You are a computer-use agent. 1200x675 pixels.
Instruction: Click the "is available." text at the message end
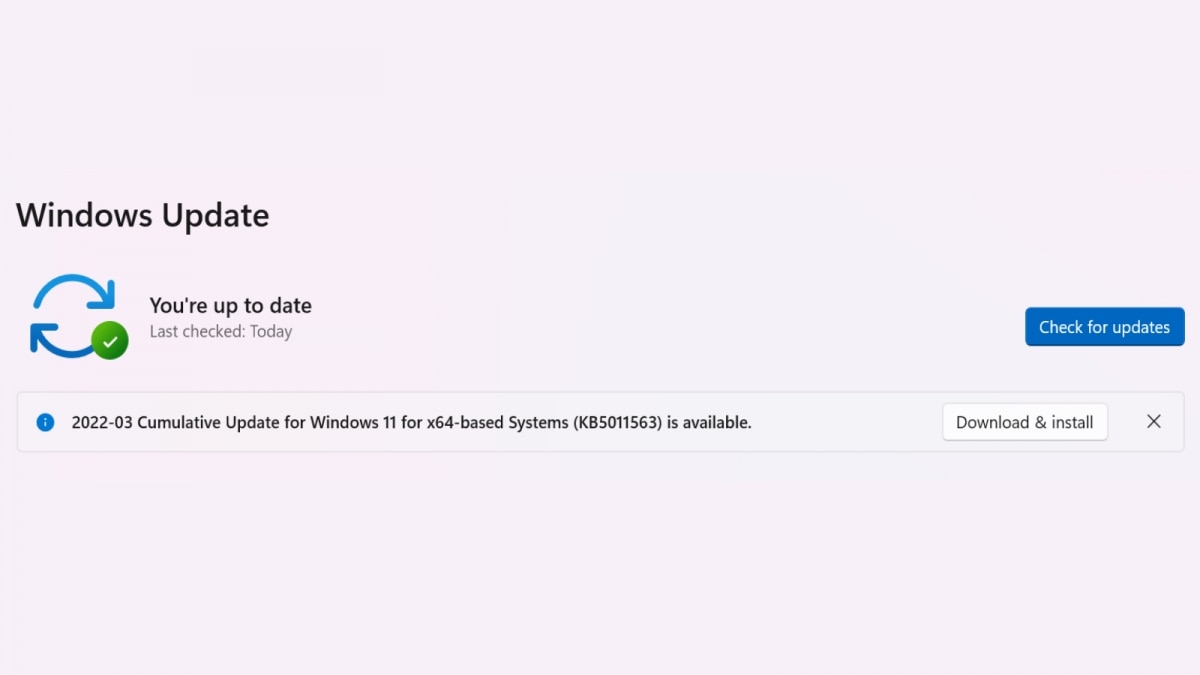click(x=709, y=422)
